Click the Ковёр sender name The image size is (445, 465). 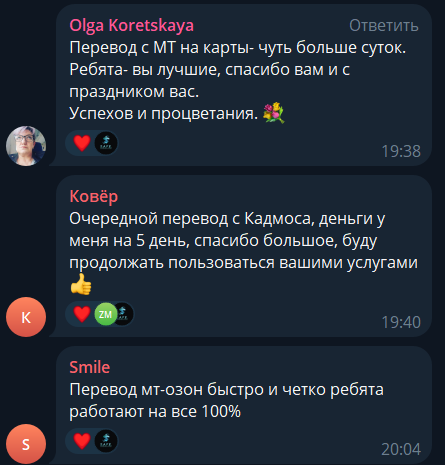pyautogui.click(x=94, y=196)
